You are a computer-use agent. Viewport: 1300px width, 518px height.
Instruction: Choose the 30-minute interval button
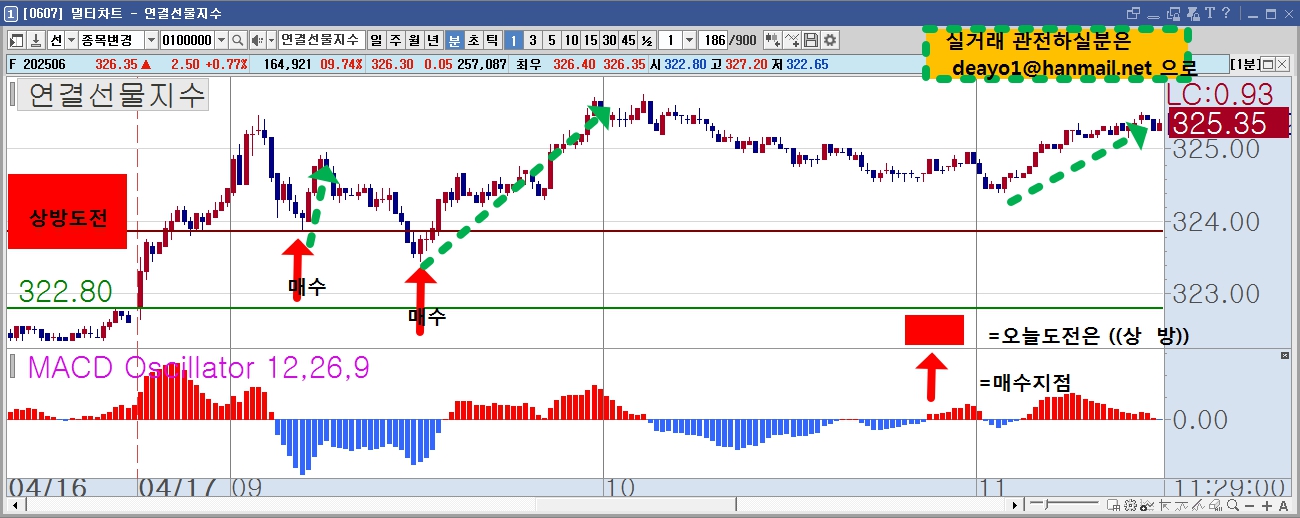coord(609,40)
